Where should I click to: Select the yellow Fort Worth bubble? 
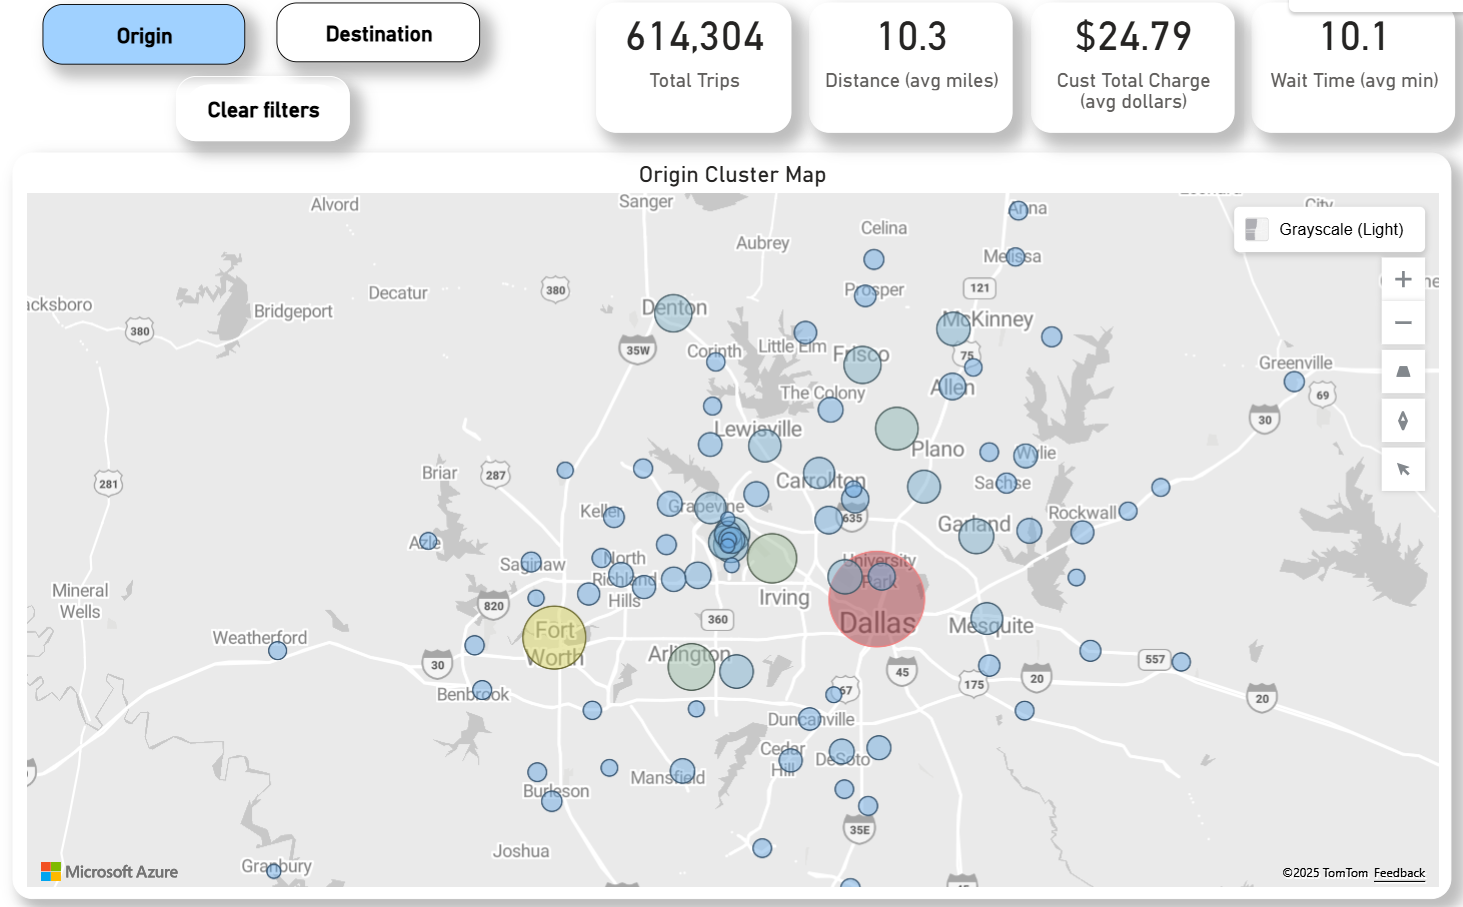tap(554, 637)
